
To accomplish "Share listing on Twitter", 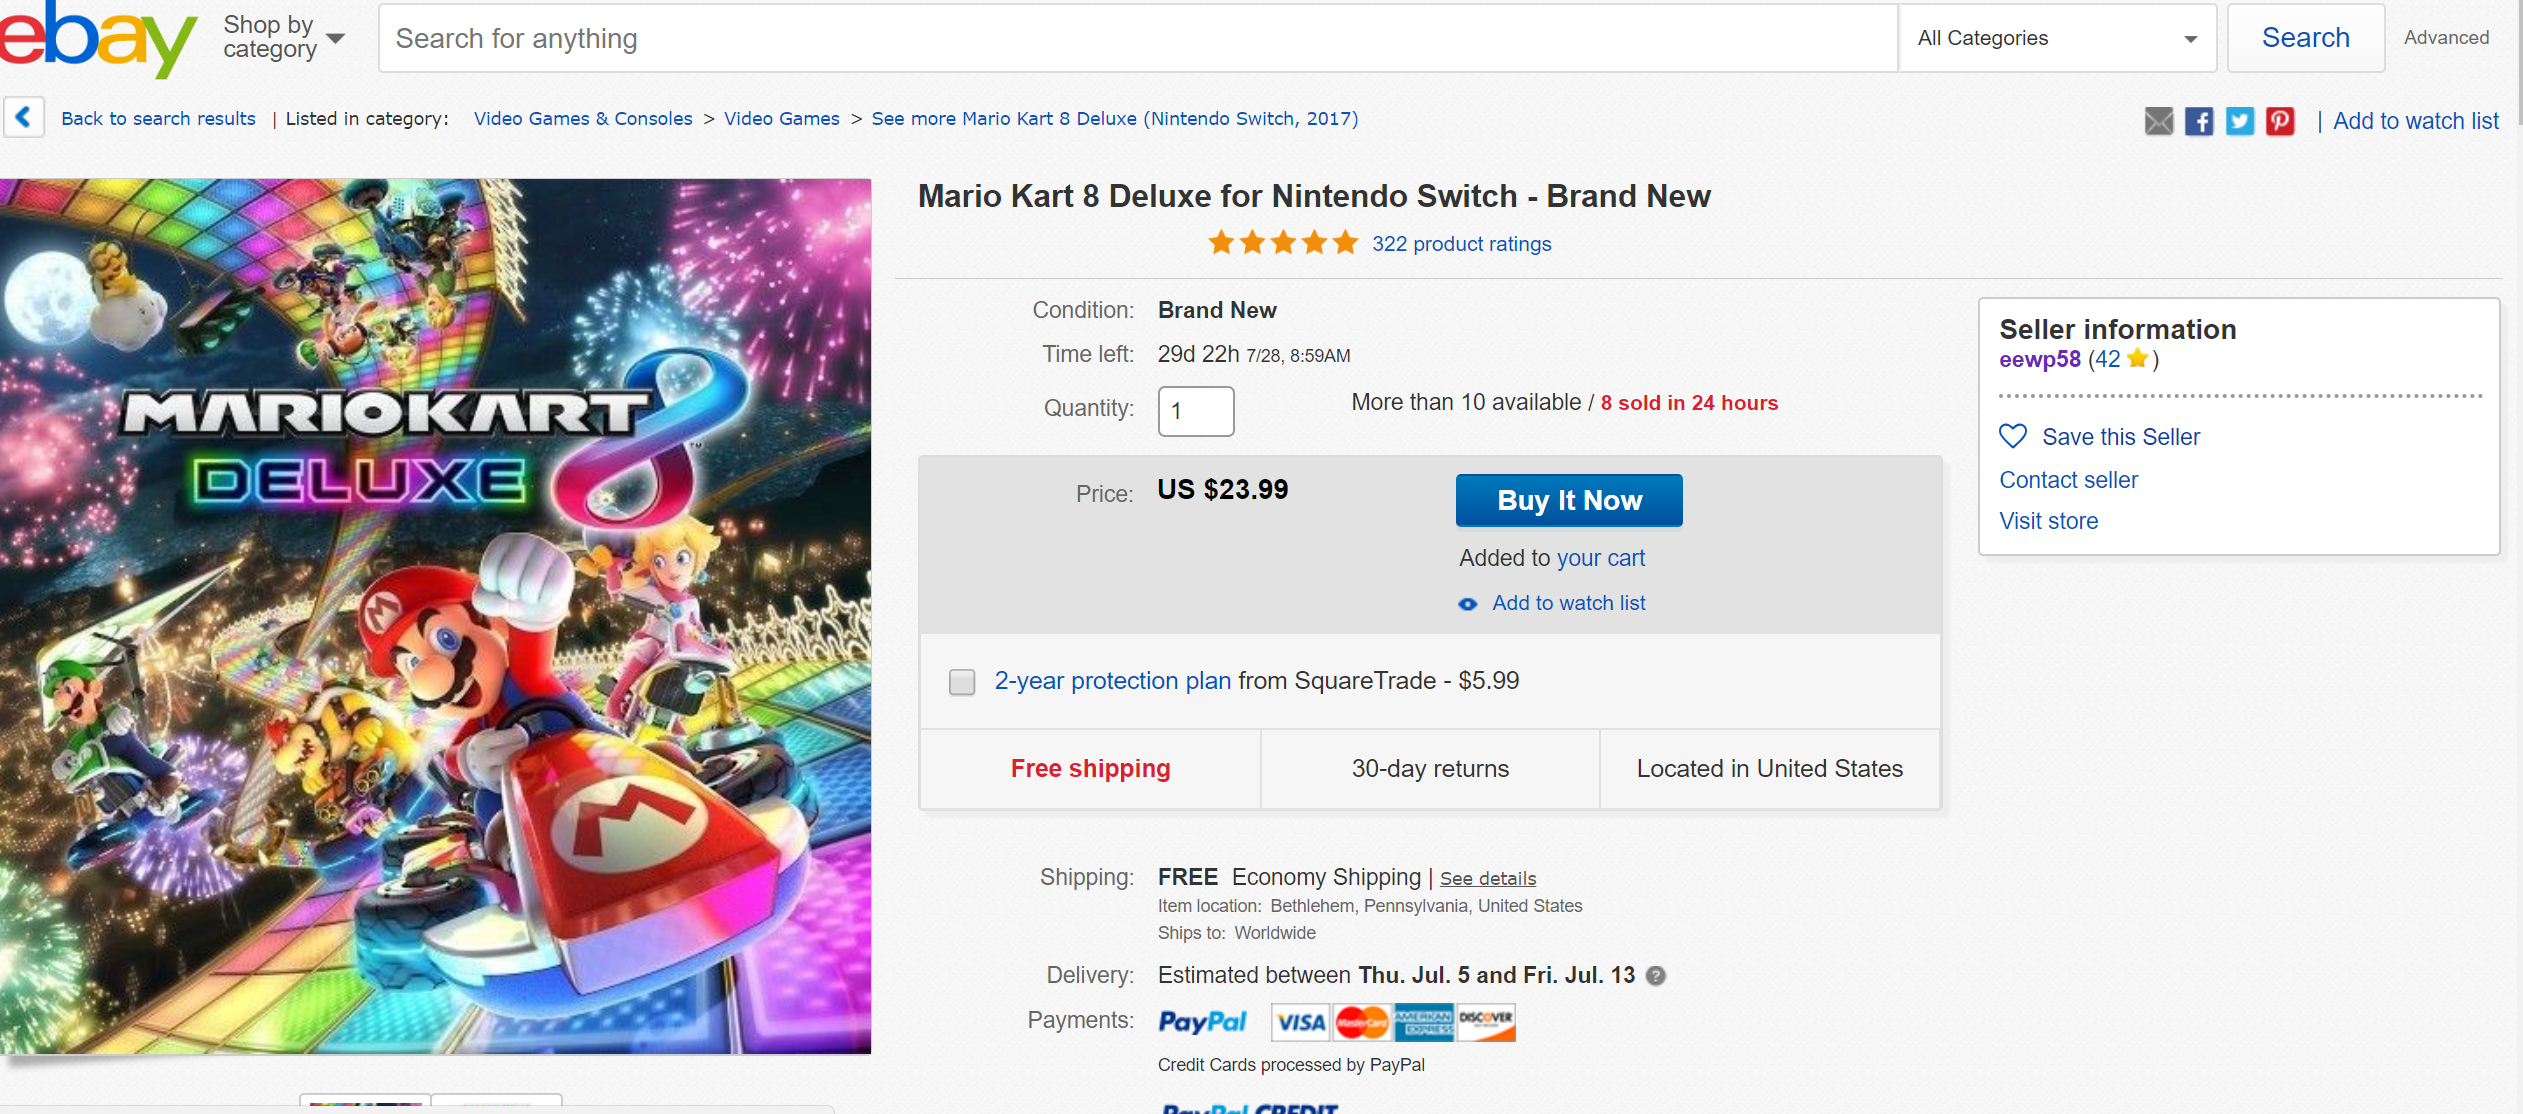I will click(2240, 121).
